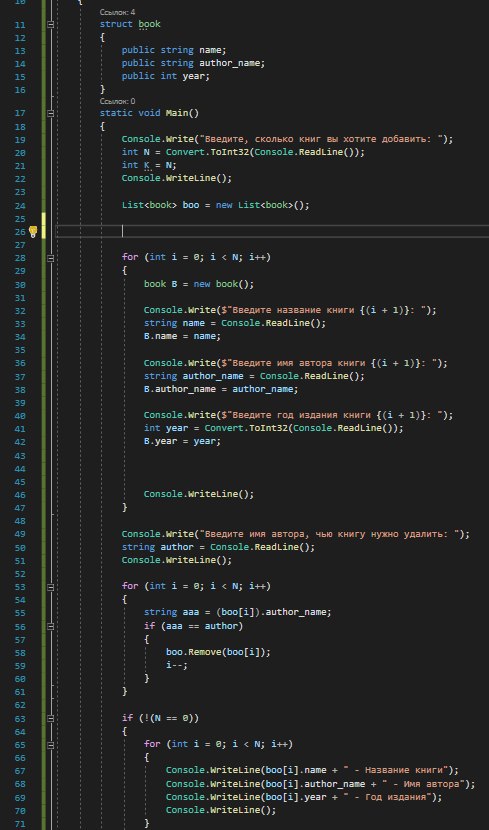Viewport: 489px width, 830px height.
Task: Fold the for loop at line 65
Action: pyautogui.click(x=51, y=745)
